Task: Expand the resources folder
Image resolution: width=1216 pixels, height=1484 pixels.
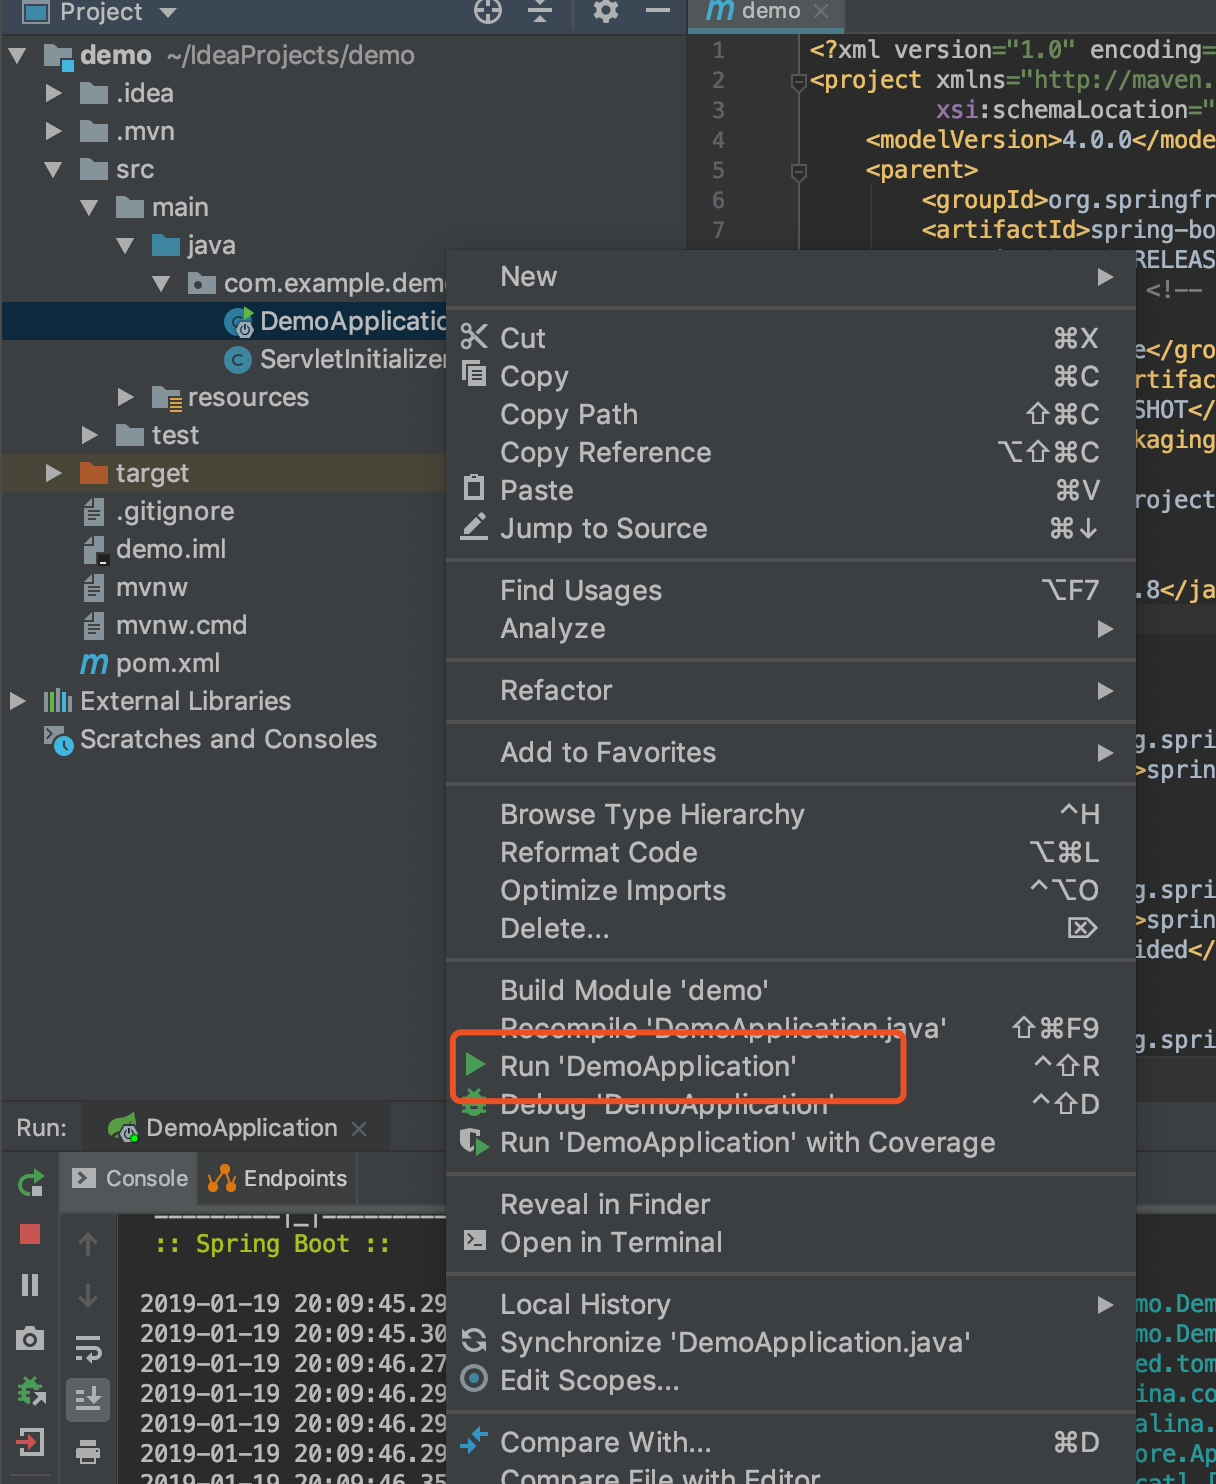Action: (x=126, y=397)
